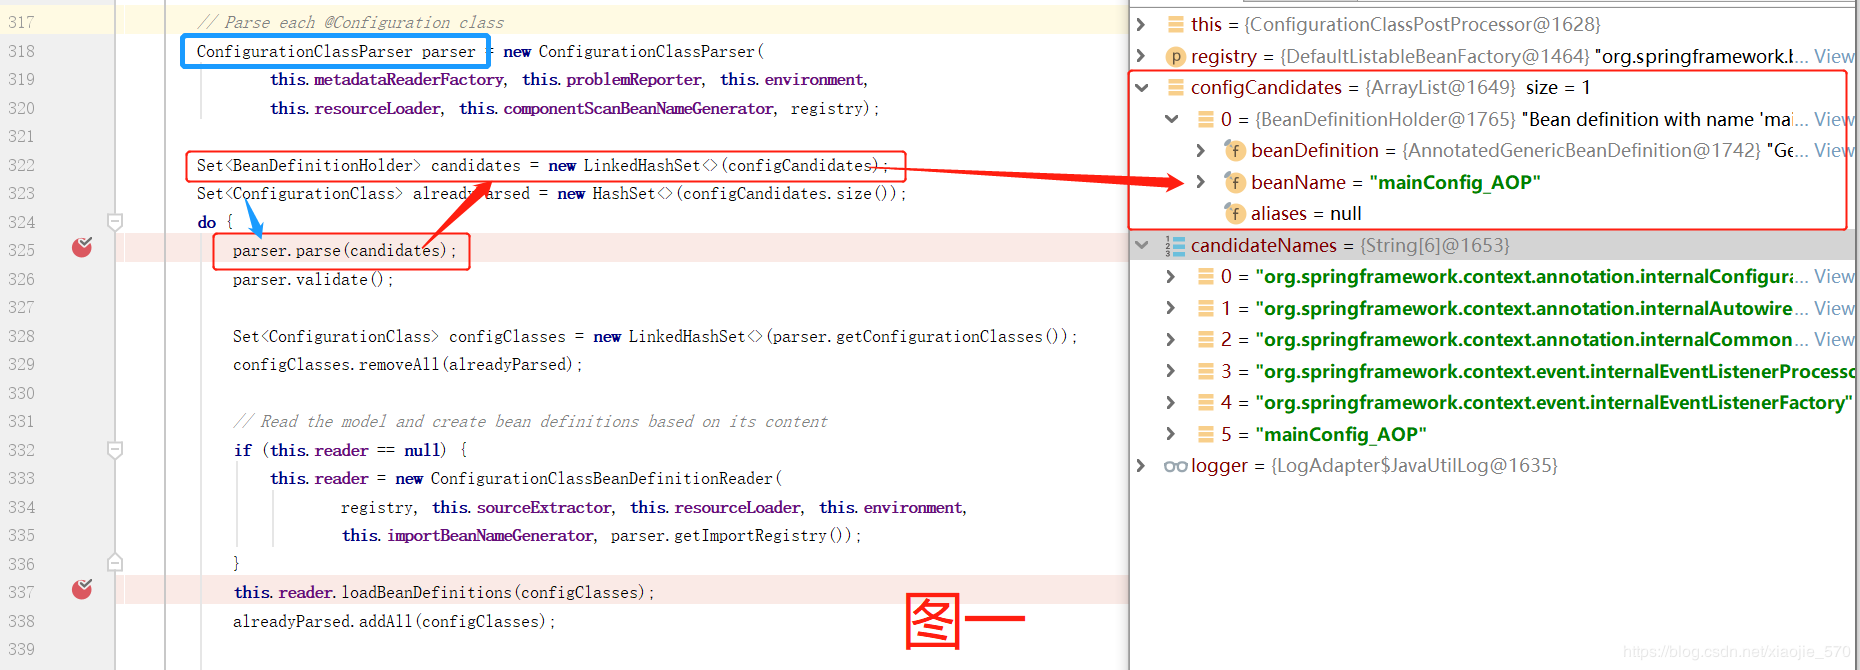Select the candidateNames String[6] row

click(x=1492, y=245)
